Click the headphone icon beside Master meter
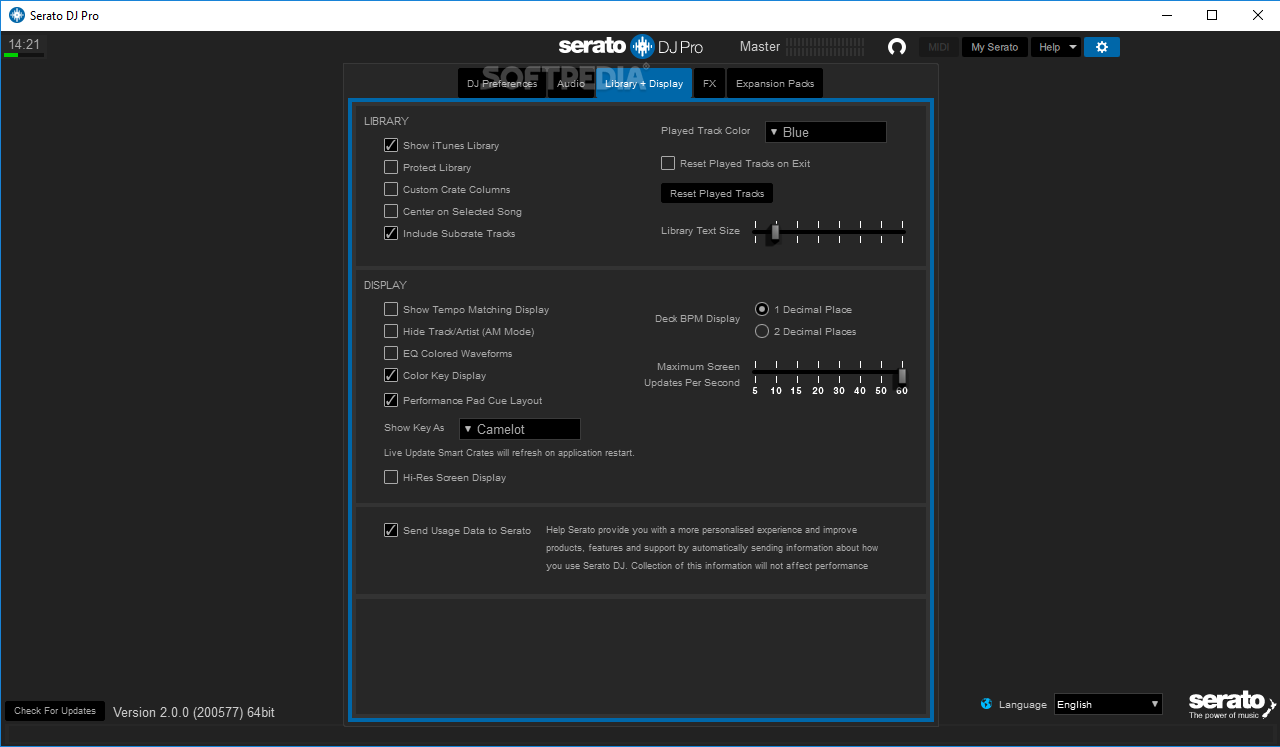This screenshot has height=747, width=1280. [x=897, y=47]
